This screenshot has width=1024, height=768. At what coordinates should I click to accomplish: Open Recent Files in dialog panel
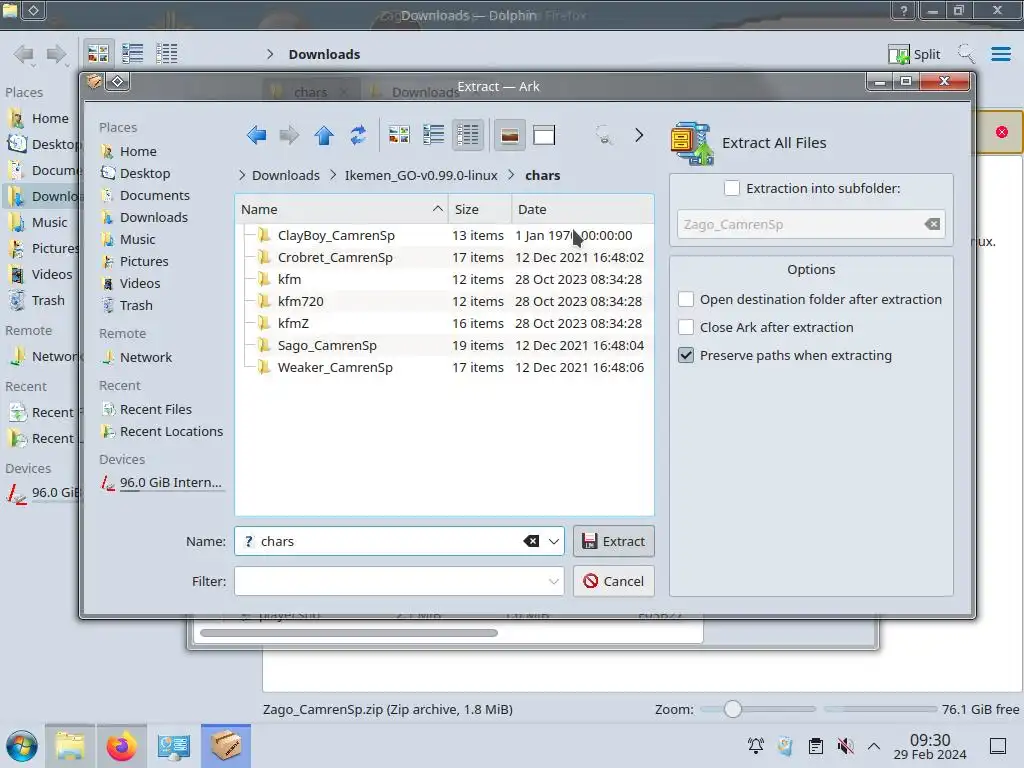point(155,409)
